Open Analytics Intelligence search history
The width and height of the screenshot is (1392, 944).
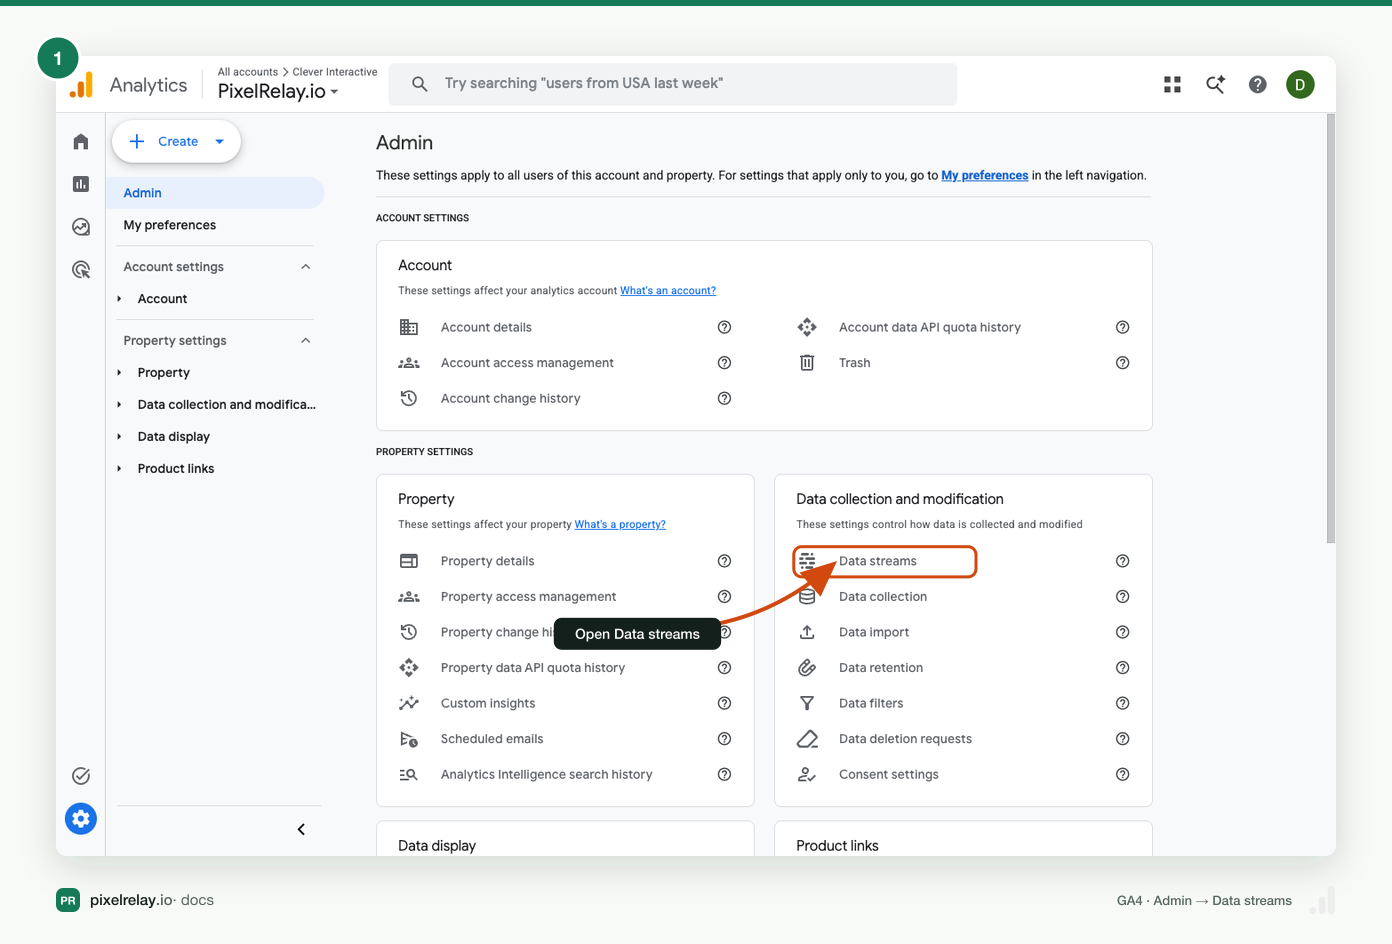point(546,774)
